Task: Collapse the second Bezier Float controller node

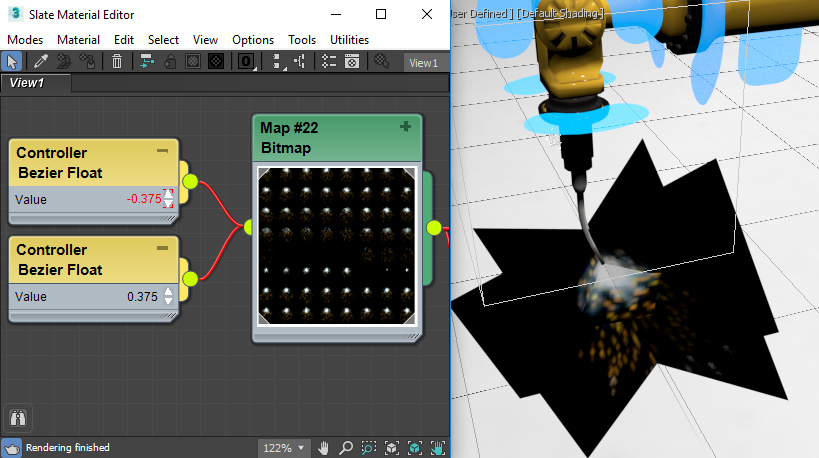Action: tap(162, 248)
